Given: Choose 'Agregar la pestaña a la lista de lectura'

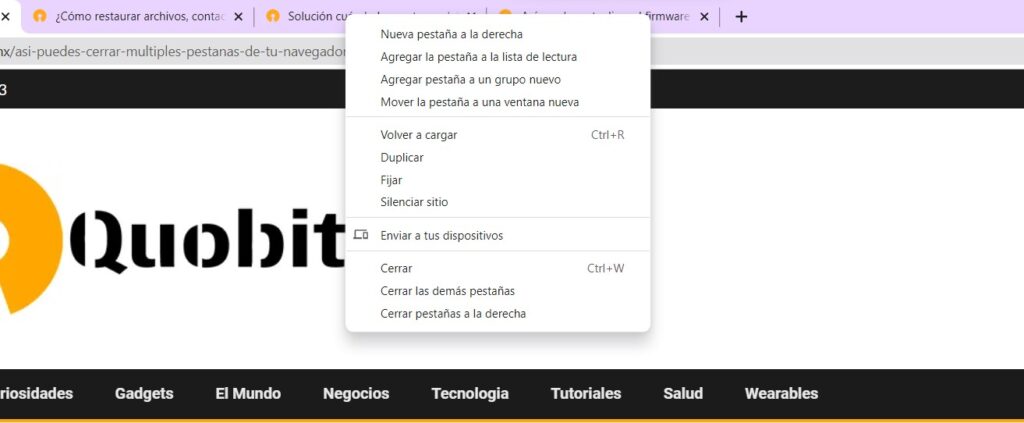Looking at the screenshot, I should 498,57.
